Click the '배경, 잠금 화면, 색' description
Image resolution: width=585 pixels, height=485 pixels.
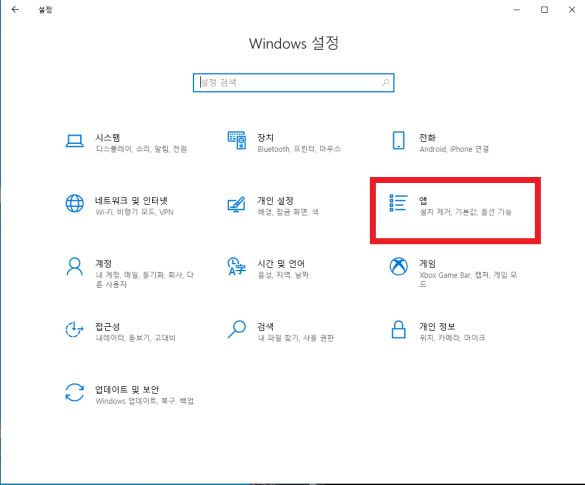point(288,212)
